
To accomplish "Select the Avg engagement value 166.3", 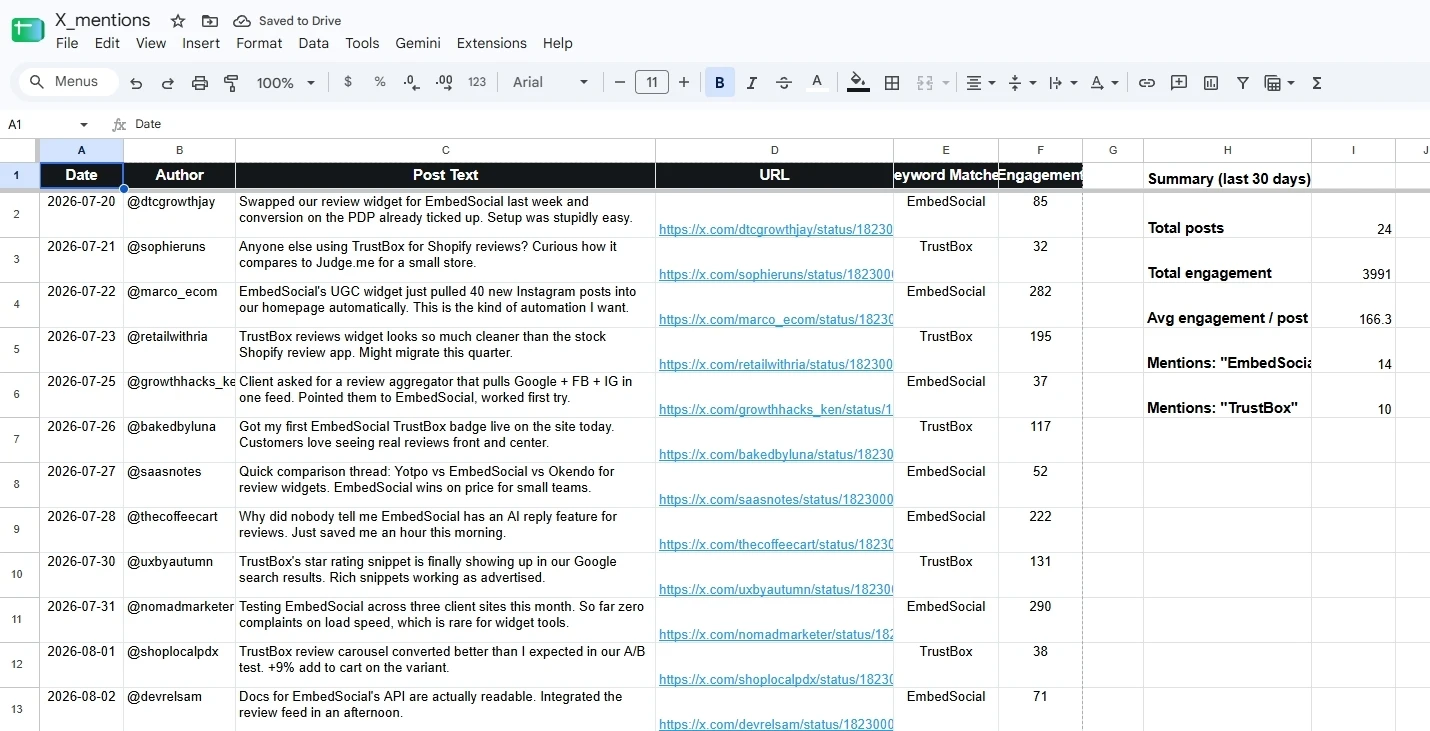I will [x=1354, y=305].
